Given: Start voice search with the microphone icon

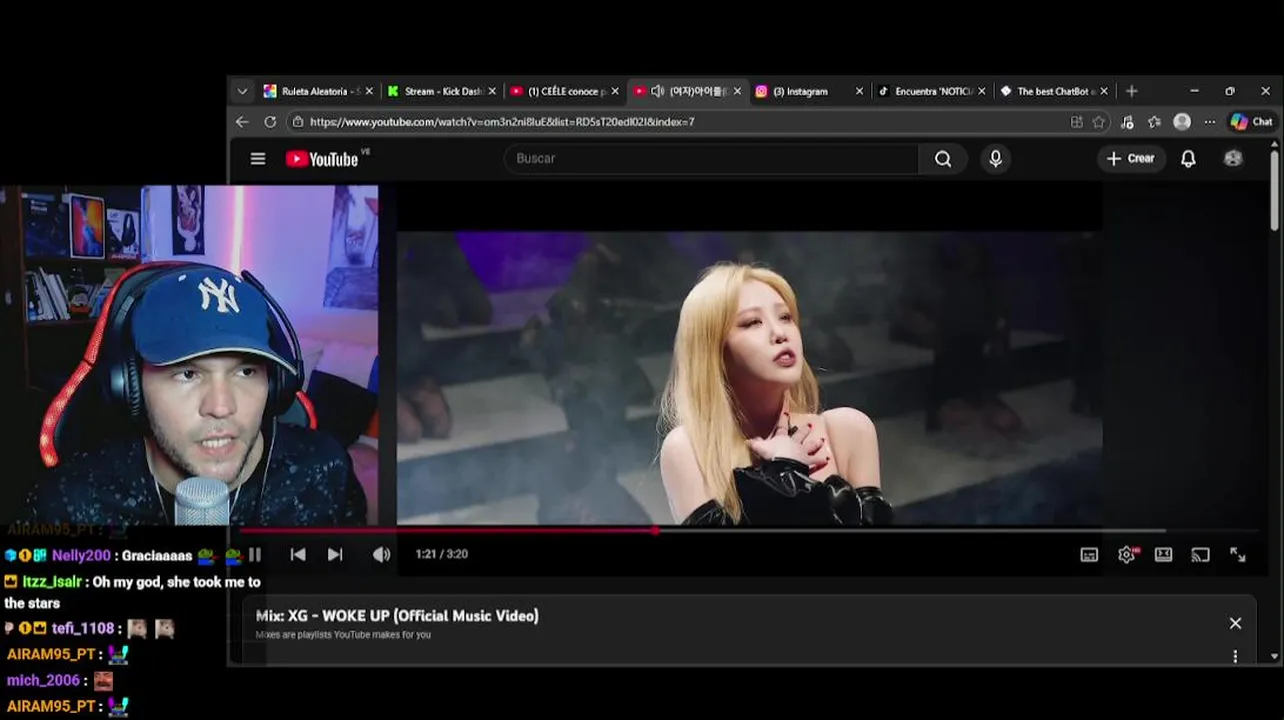Looking at the screenshot, I should pos(995,159).
